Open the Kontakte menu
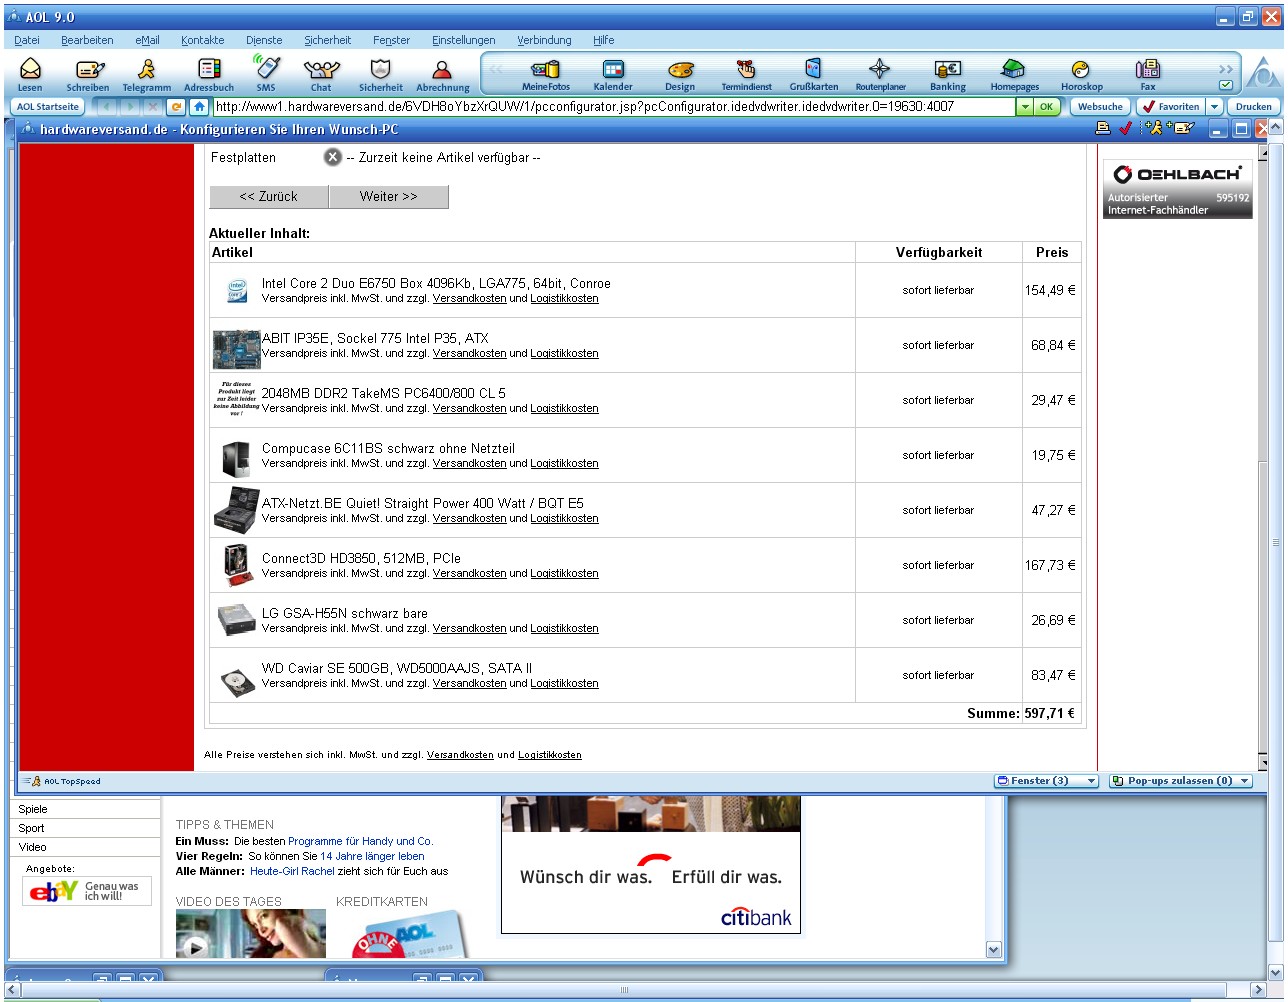Viewport: 1288px width, 1002px height. (203, 40)
